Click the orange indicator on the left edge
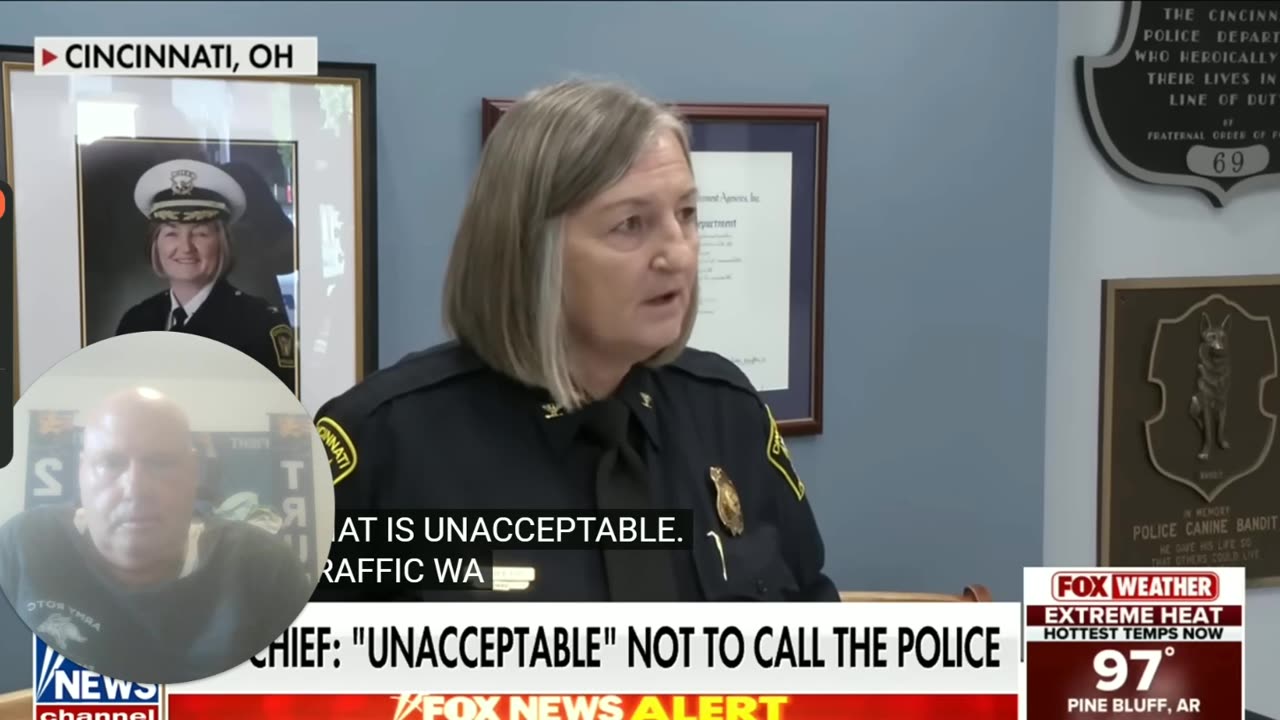This screenshot has width=1280, height=720. pyautogui.click(x=2, y=204)
